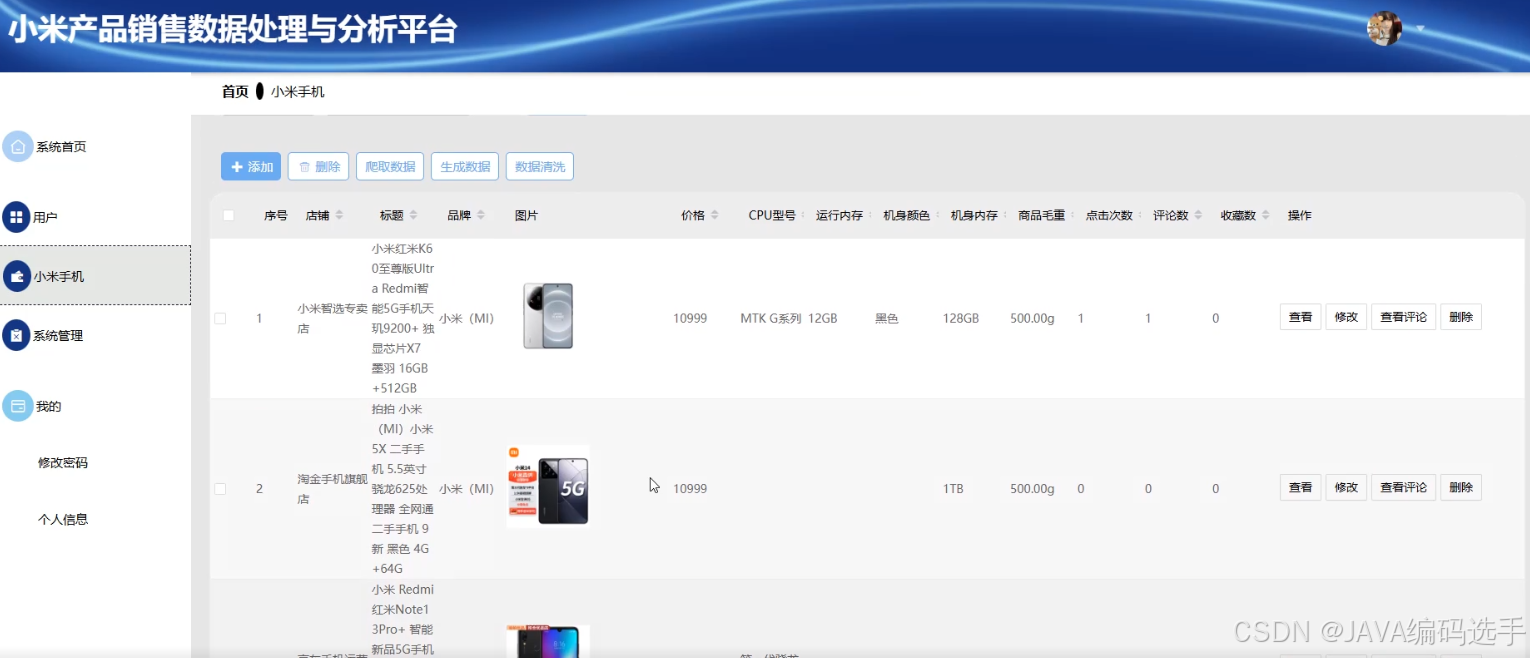The image size is (1530, 658).
Task: Click the 小米手机 sidebar icon
Action: [16, 276]
